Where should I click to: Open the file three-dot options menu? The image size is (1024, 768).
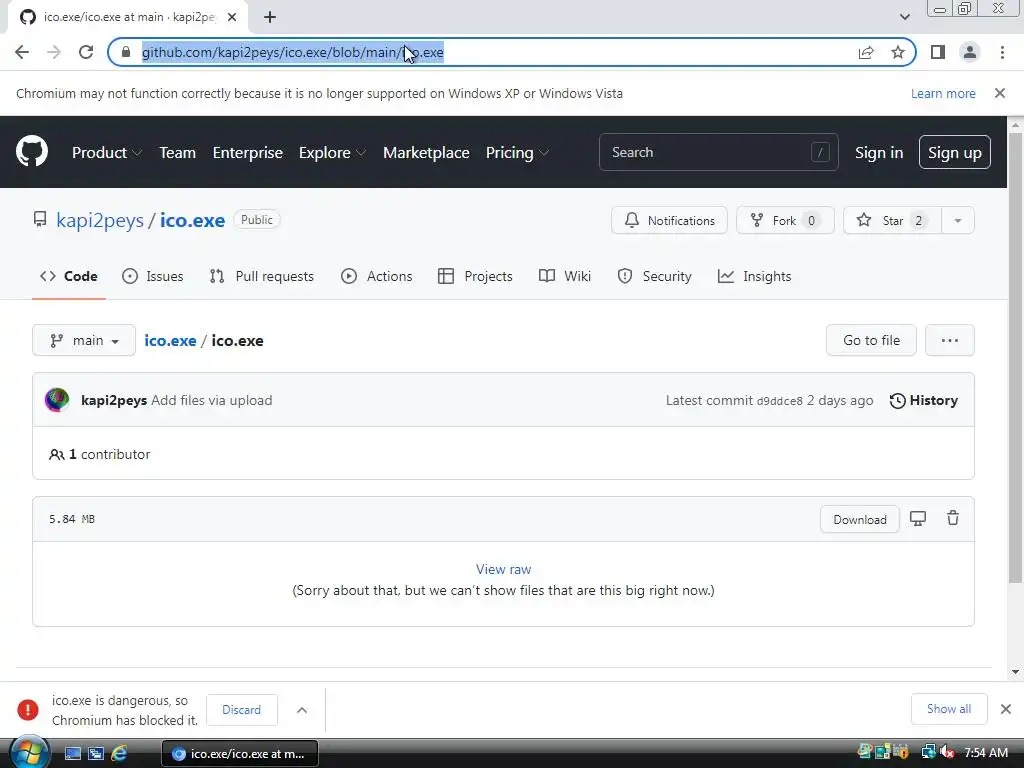(x=950, y=340)
